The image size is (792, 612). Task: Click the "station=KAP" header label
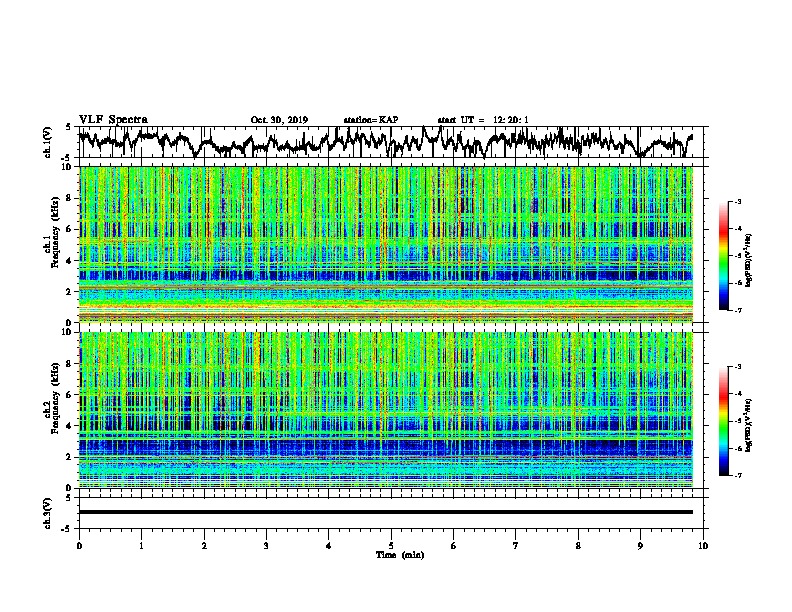tap(371, 120)
